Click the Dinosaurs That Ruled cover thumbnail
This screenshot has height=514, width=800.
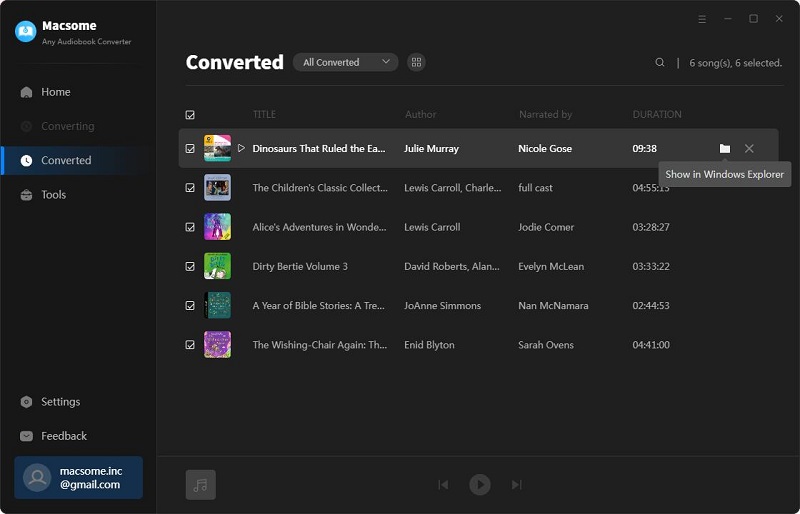tap(217, 148)
